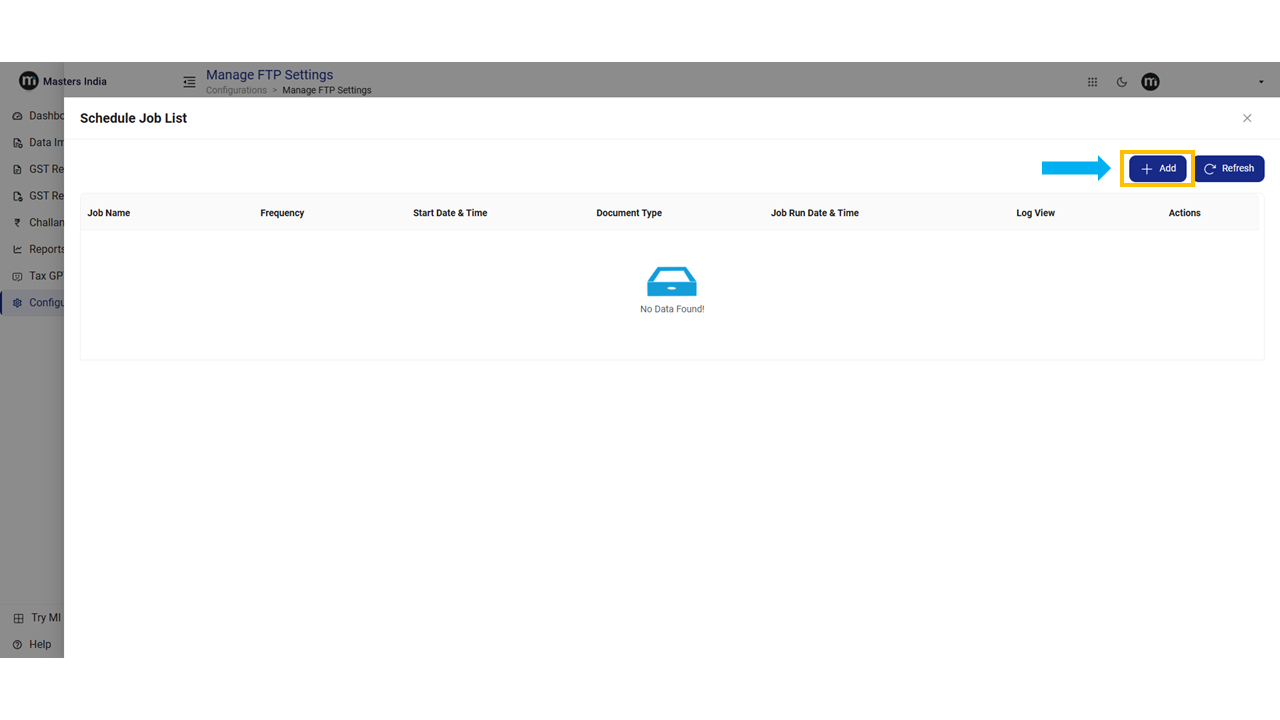This screenshot has height=720, width=1280.
Task: Open the apps grid icon in header
Action: 1092,82
